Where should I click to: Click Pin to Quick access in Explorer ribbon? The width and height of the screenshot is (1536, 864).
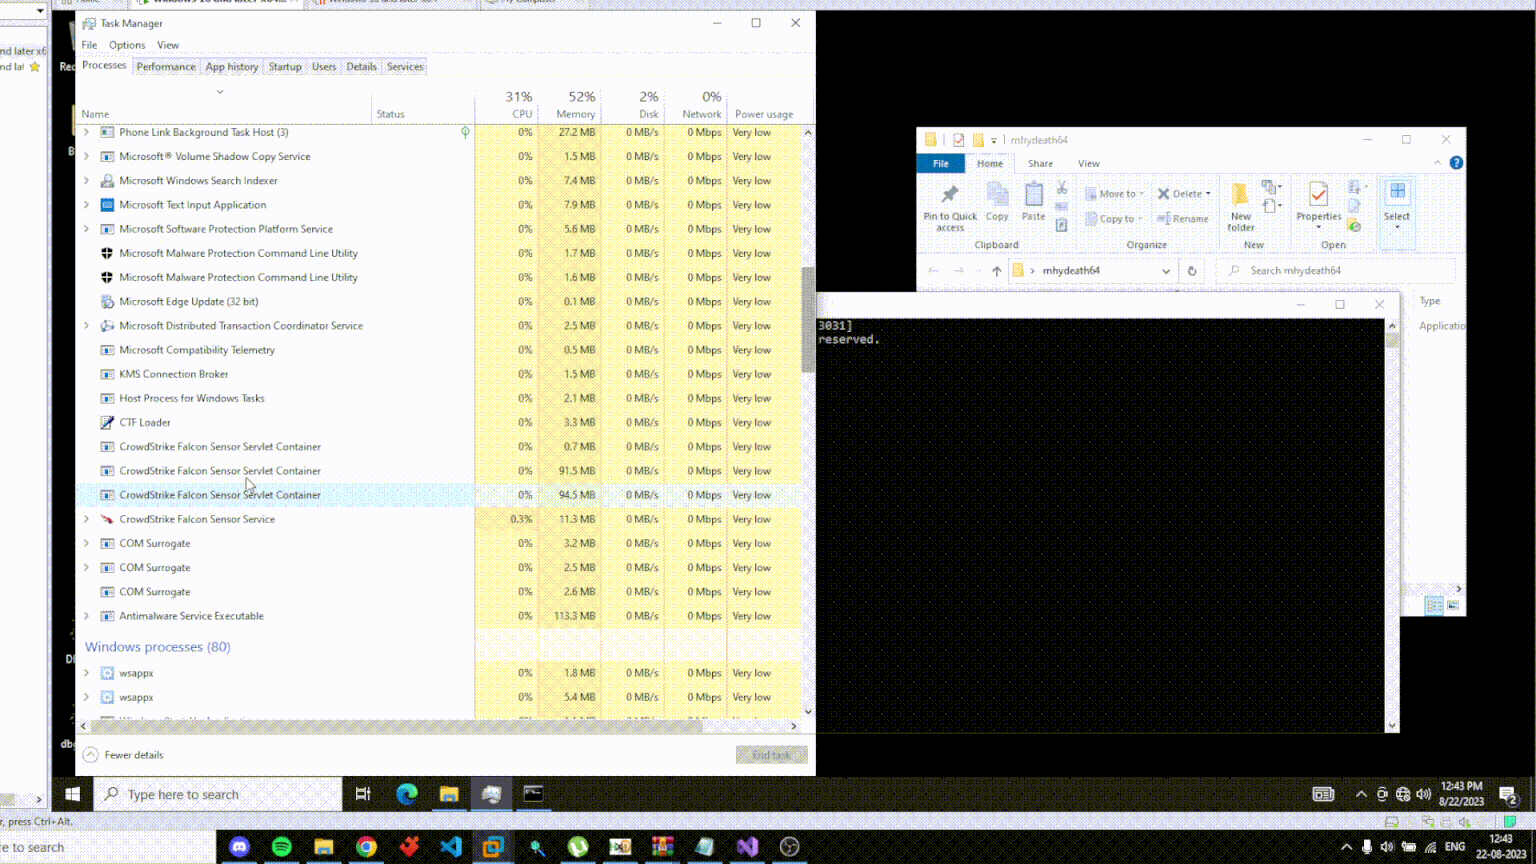click(950, 207)
